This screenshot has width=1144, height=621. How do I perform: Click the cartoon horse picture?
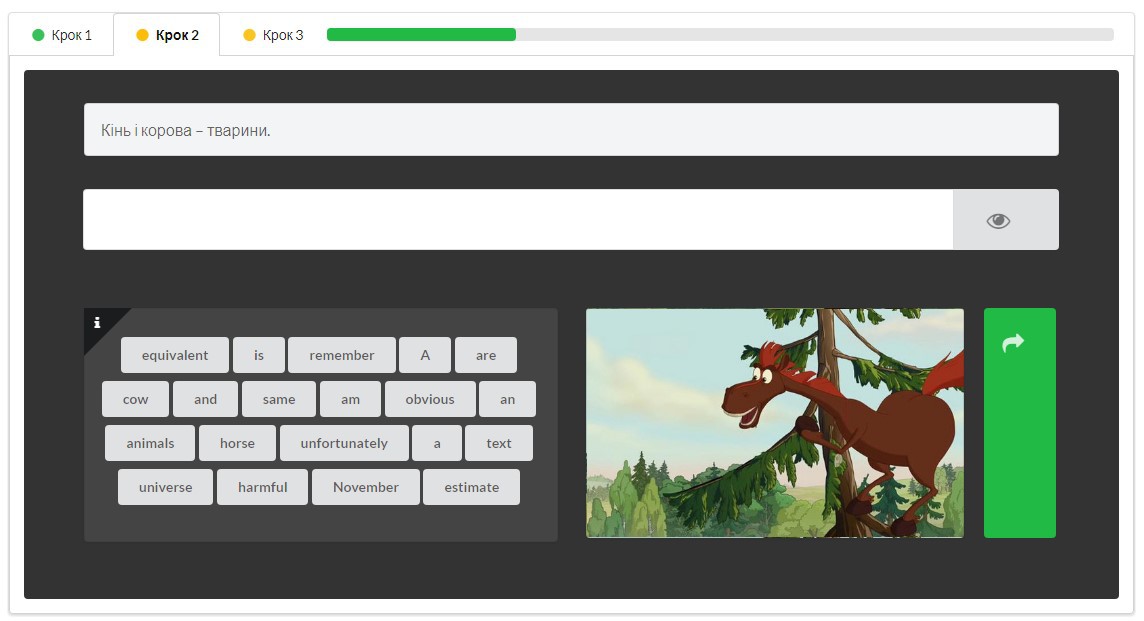pyautogui.click(x=775, y=423)
